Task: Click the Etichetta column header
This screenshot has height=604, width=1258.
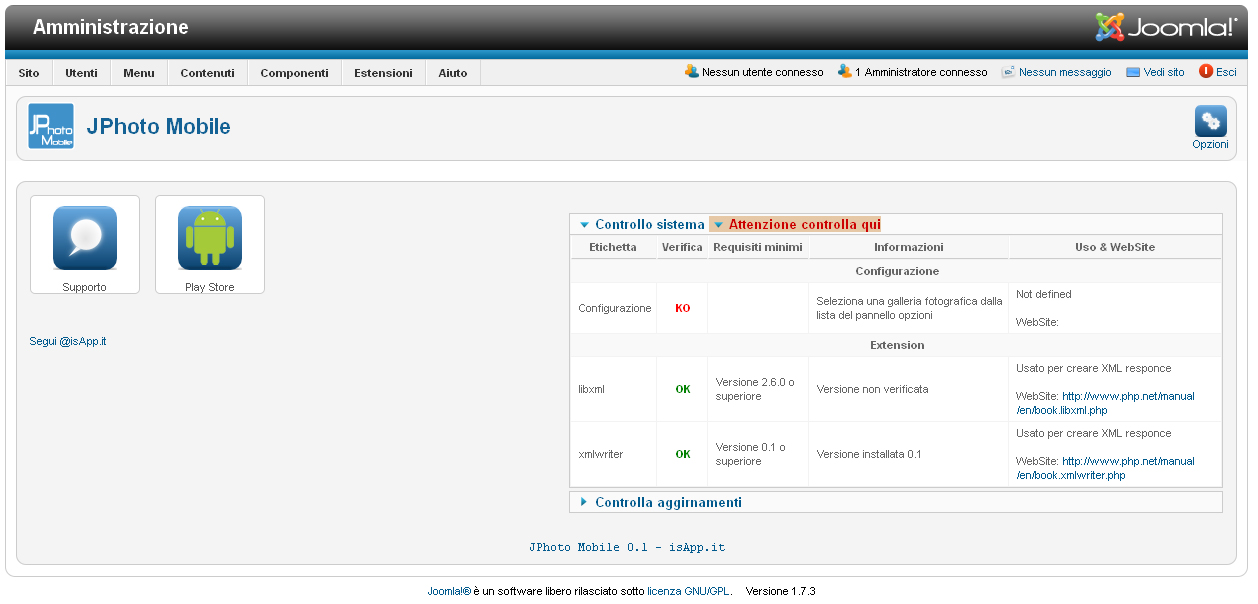Action: coord(613,247)
